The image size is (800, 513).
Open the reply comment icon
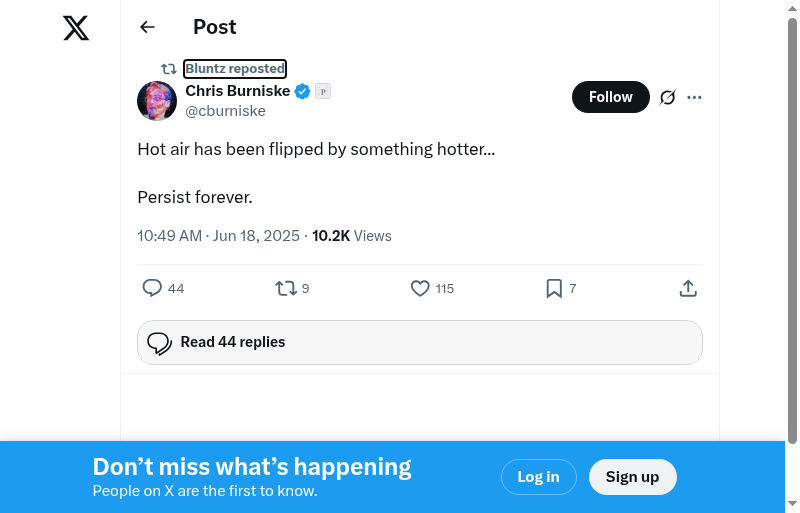(x=152, y=288)
